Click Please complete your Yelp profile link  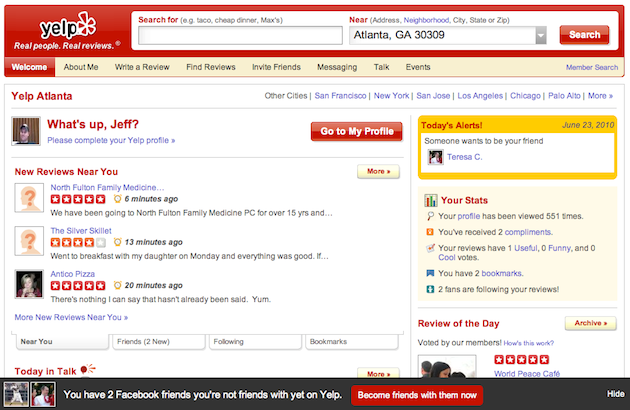tap(111, 140)
